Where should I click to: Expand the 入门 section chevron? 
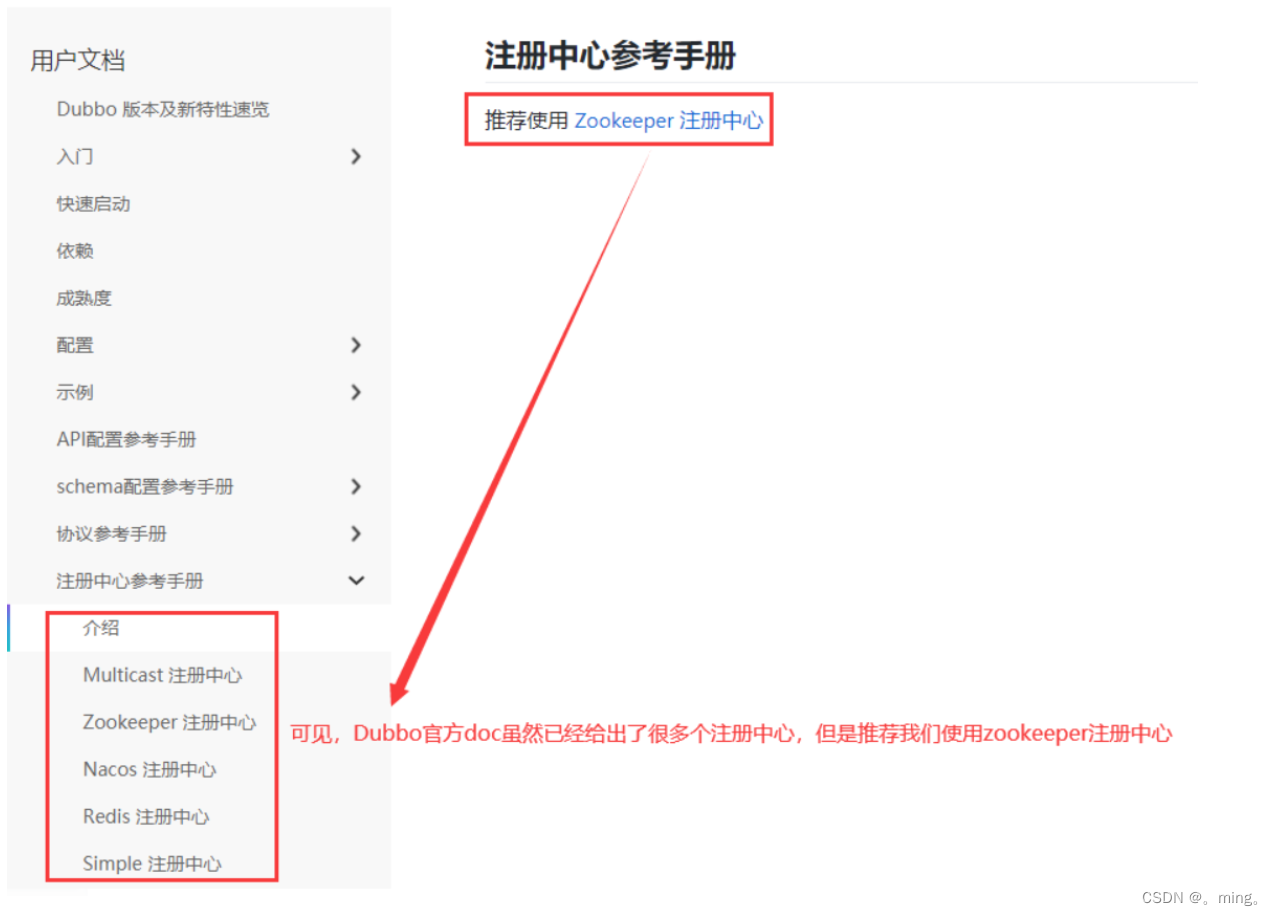[x=356, y=157]
